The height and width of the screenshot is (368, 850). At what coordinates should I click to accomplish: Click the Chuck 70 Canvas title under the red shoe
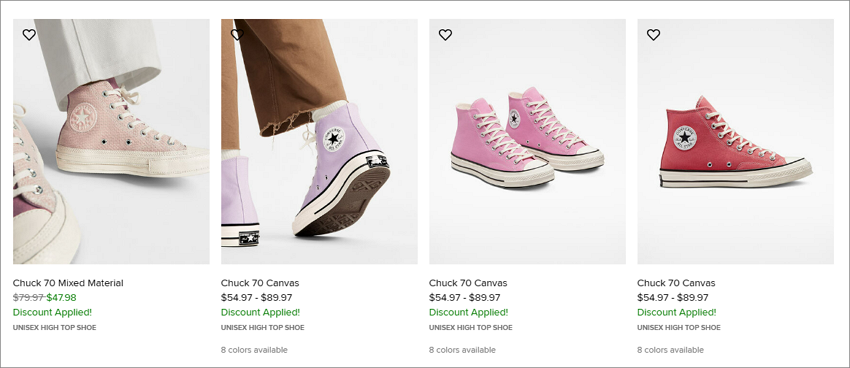676,283
